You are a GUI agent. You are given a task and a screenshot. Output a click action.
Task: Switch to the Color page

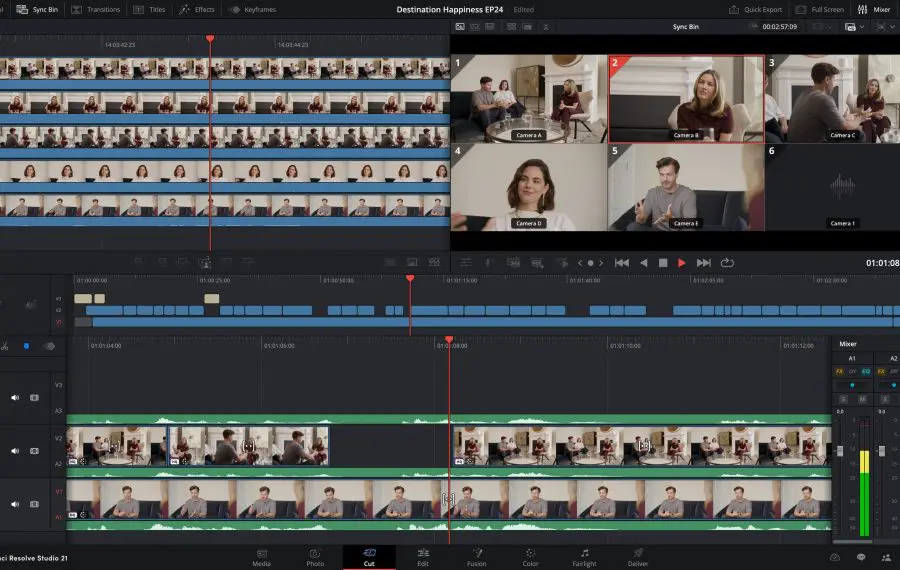tap(531, 556)
